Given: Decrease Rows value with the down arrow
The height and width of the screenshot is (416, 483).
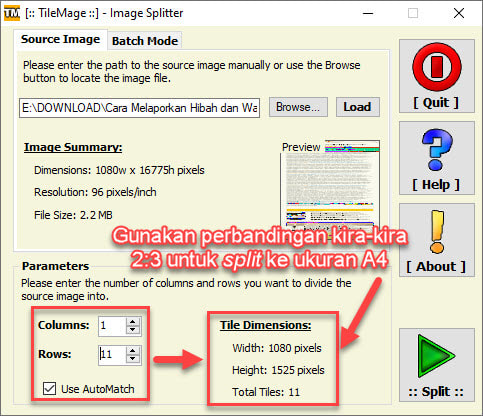Looking at the screenshot, I should [x=133, y=359].
